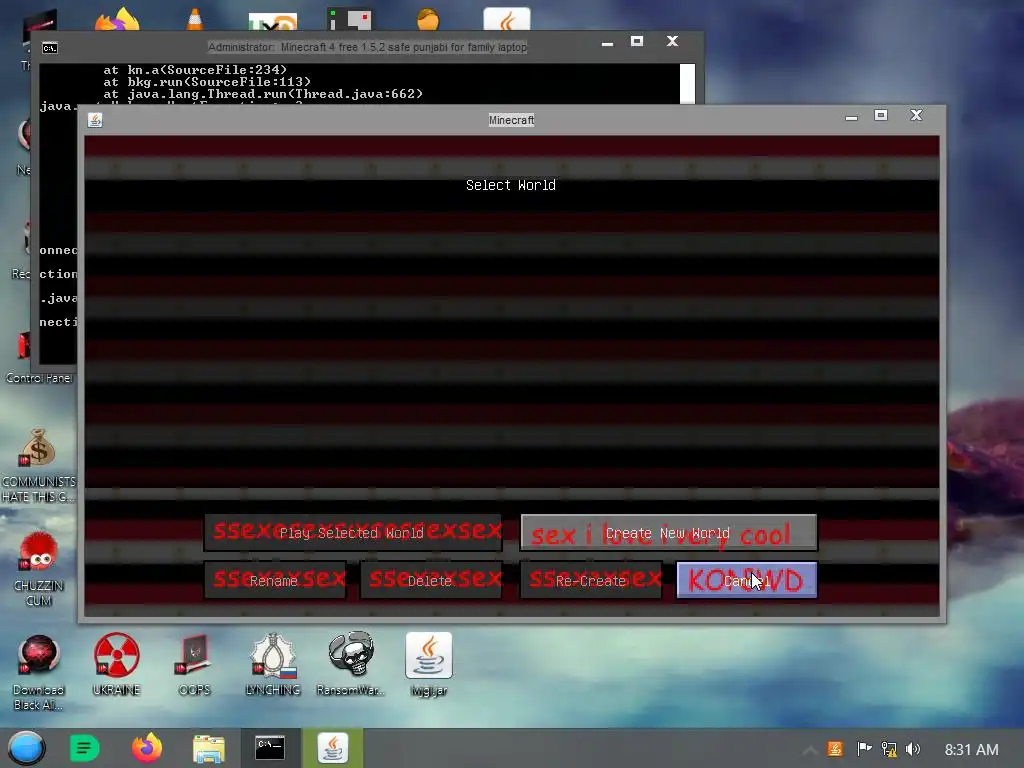Open the Action Center flag icon
This screenshot has width=1024, height=768.
coord(863,748)
